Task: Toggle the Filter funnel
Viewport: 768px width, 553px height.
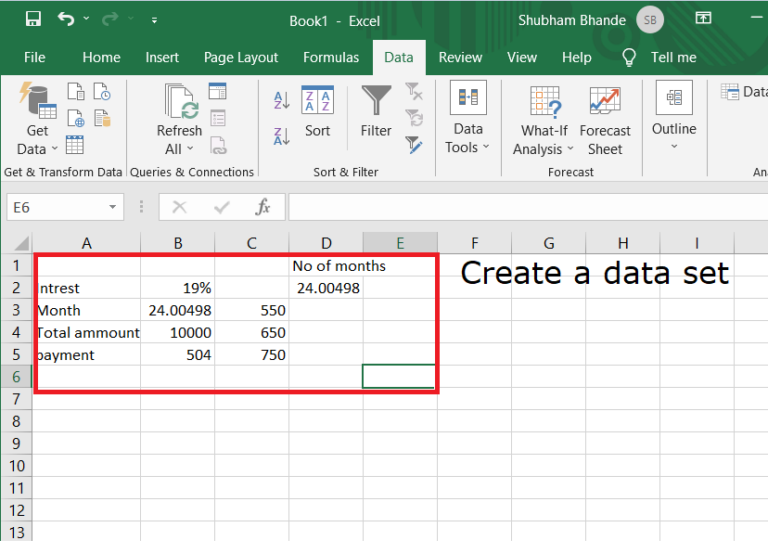Action: [x=376, y=112]
